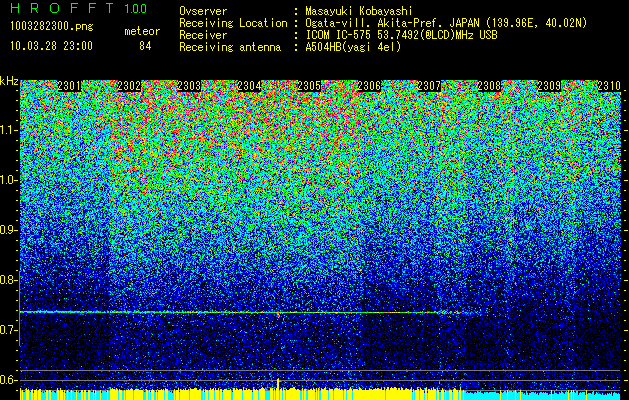Image resolution: width=629 pixels, height=400 pixels.
Task: Click the 2307 time marker
Action: point(429,86)
